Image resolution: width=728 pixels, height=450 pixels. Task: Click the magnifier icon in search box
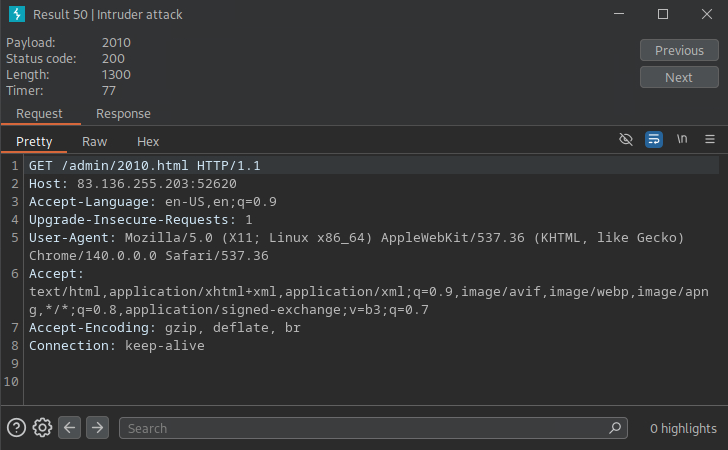click(616, 428)
